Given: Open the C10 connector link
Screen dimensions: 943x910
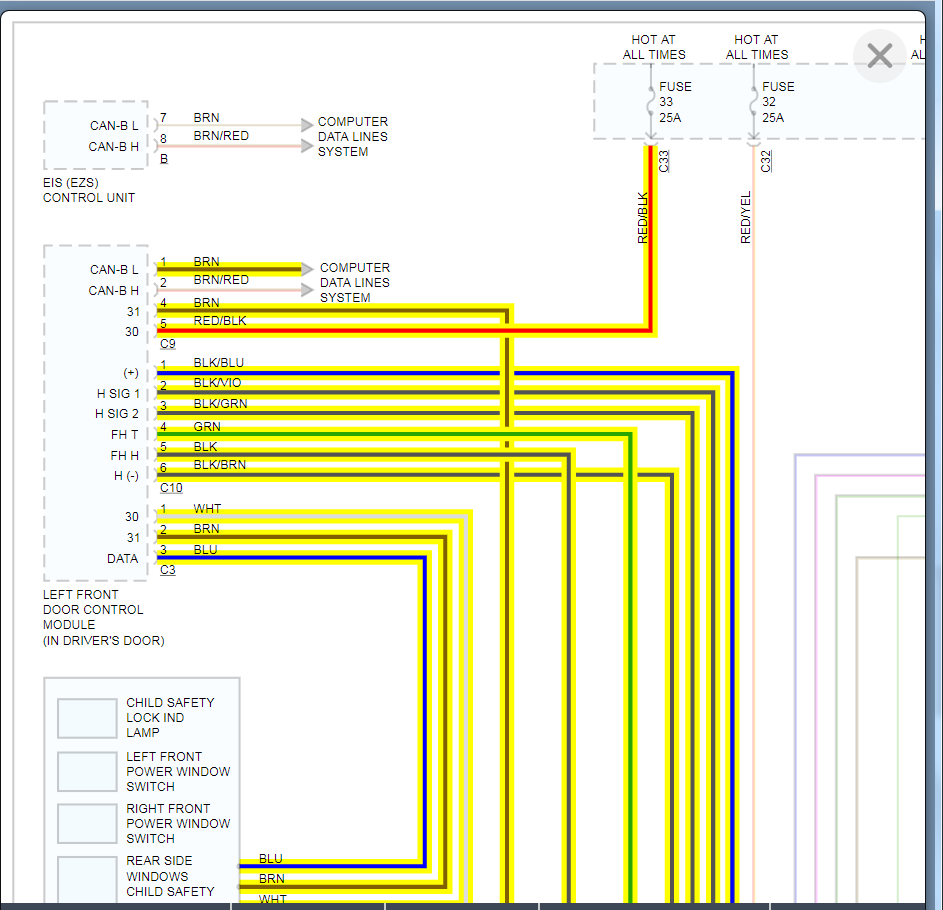Looking at the screenshot, I should point(171,488).
